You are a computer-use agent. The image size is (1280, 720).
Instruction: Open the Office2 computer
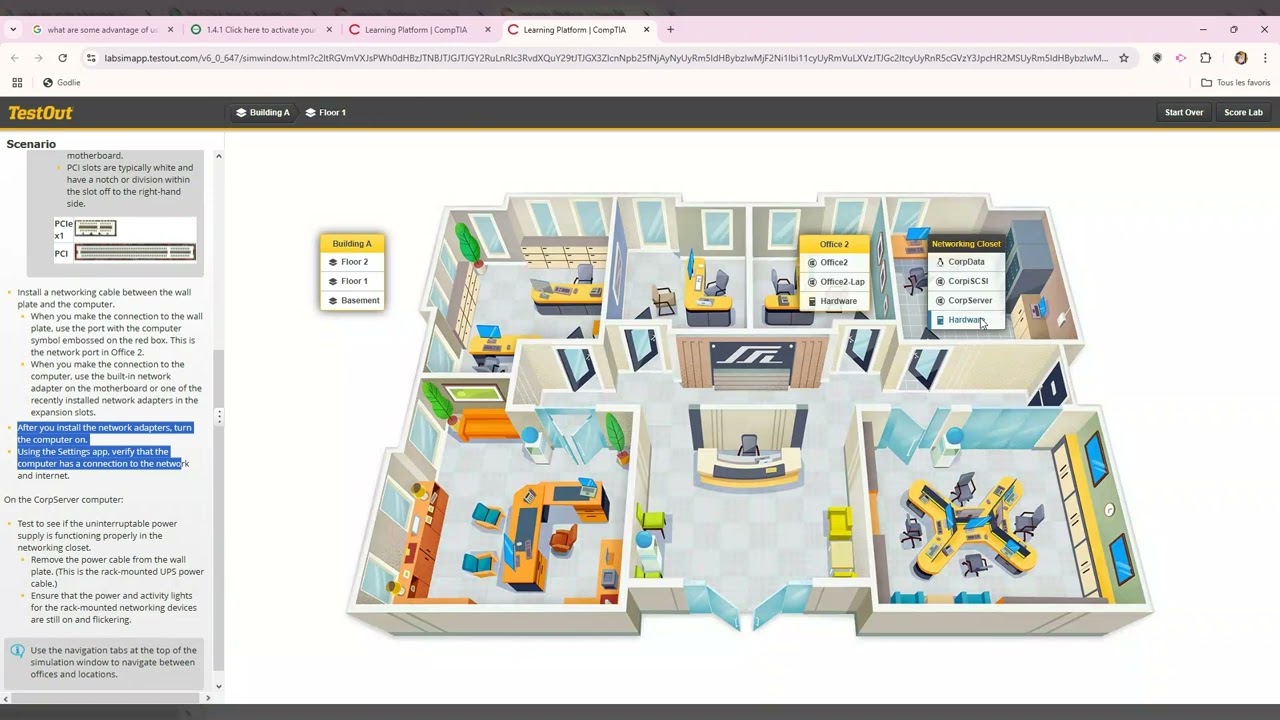[833, 263]
